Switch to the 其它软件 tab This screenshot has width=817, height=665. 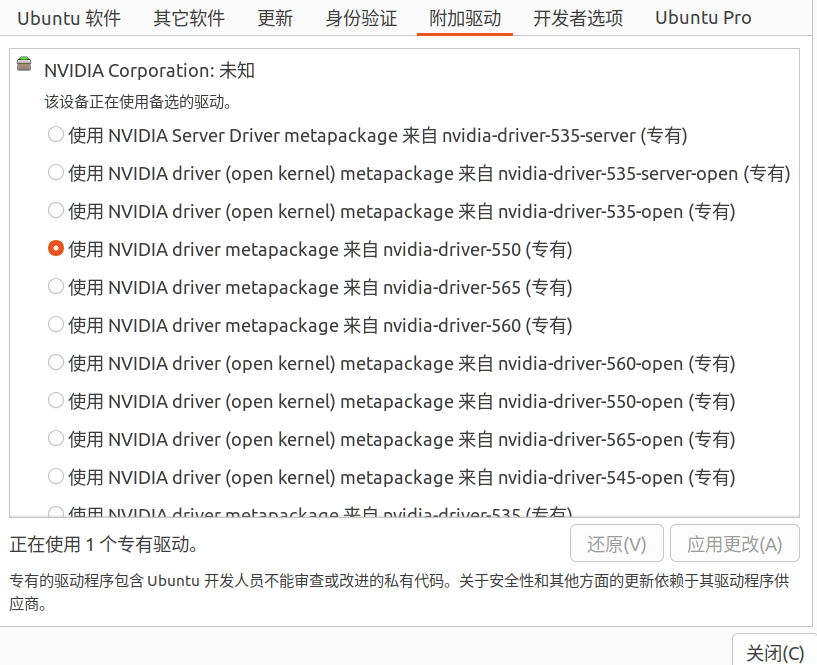pos(189,18)
